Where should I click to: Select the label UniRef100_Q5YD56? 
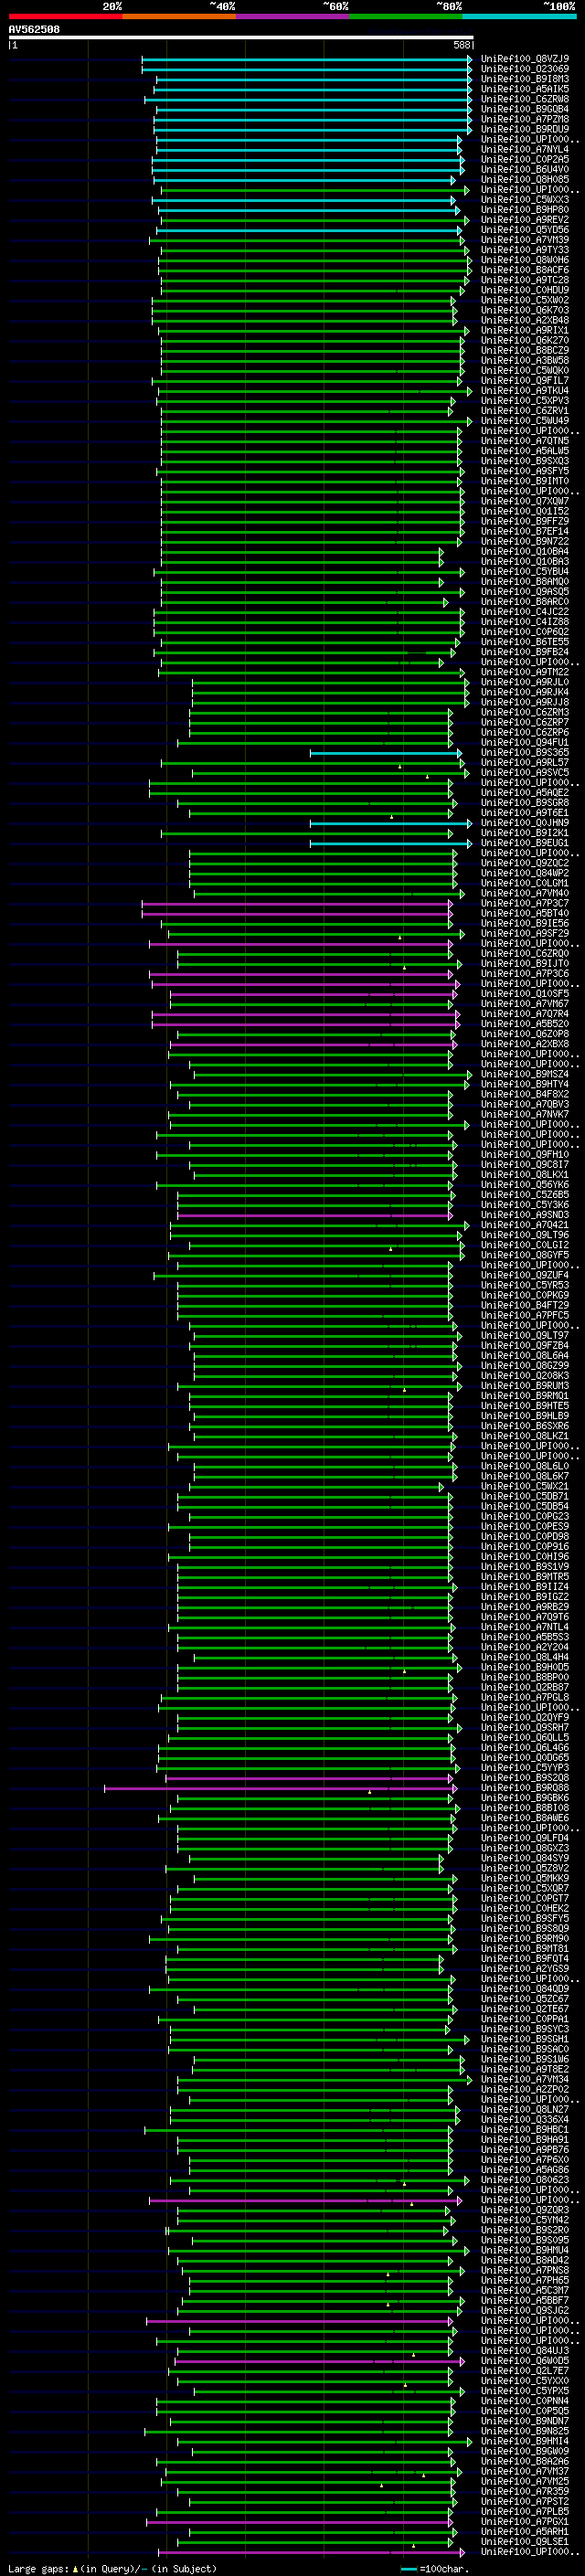525,230
